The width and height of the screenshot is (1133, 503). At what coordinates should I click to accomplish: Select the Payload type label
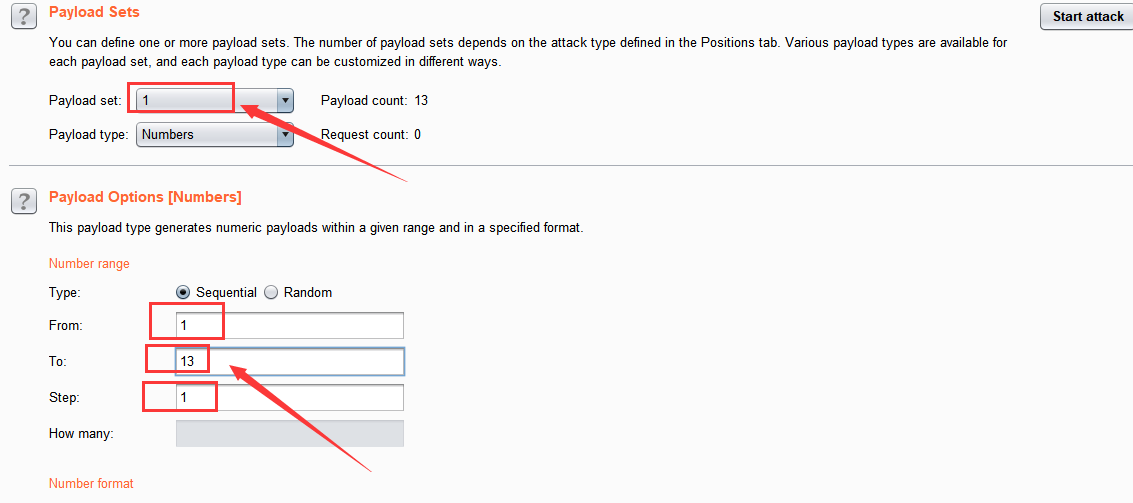coord(88,134)
